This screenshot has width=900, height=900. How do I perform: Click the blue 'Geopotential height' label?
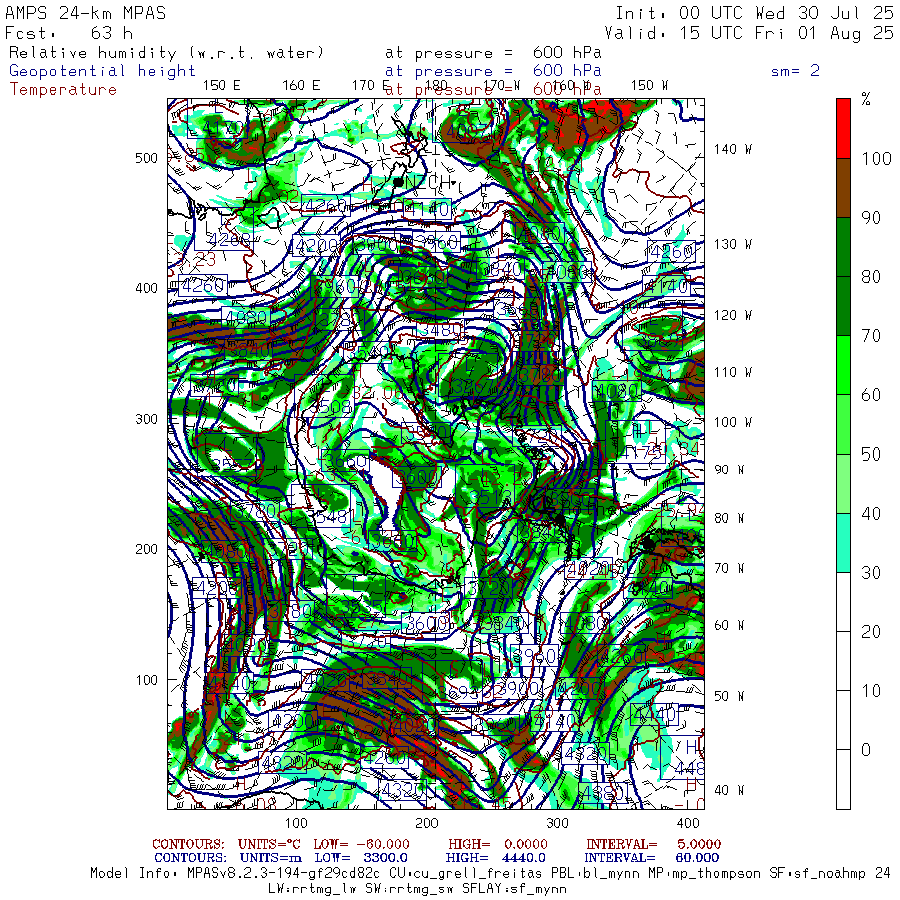(x=102, y=71)
